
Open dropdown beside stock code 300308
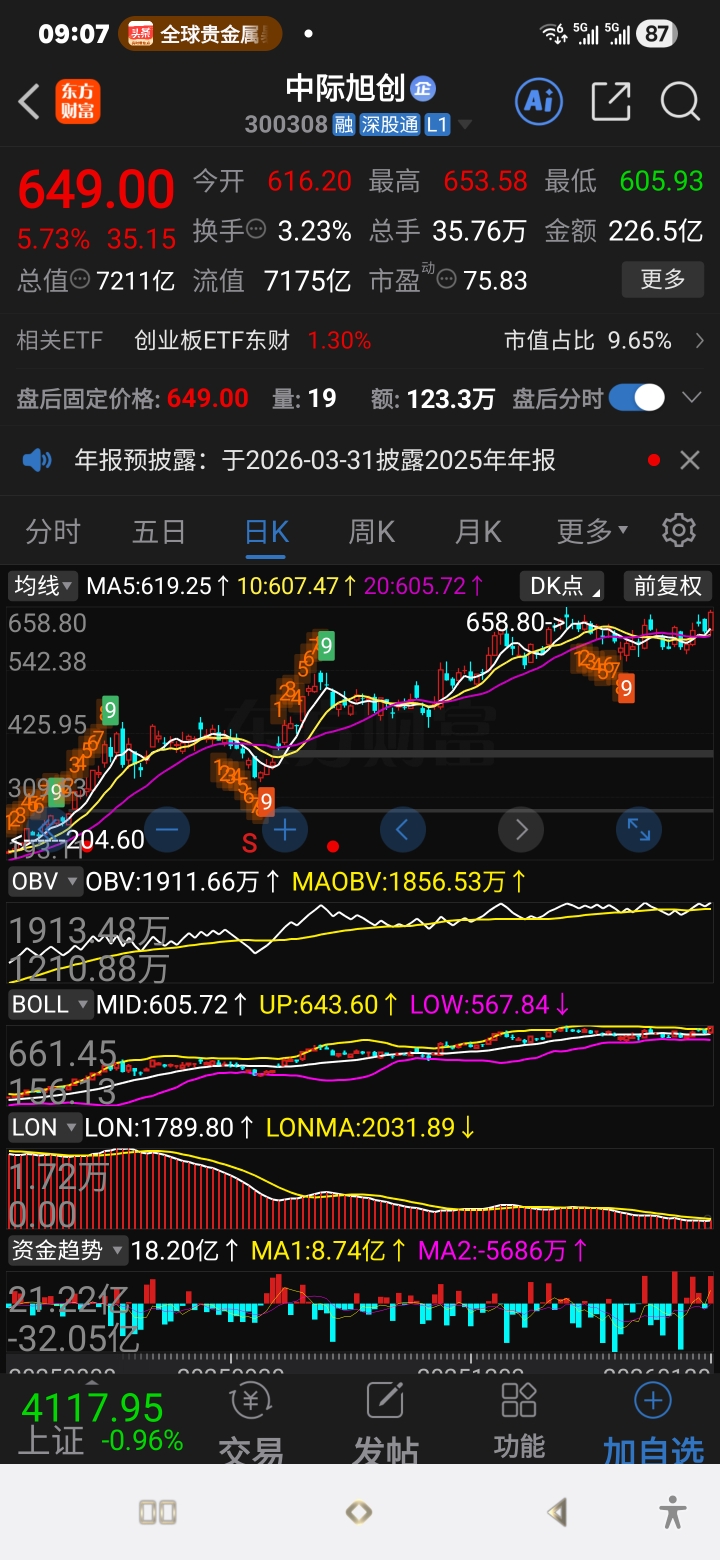[x=464, y=125]
